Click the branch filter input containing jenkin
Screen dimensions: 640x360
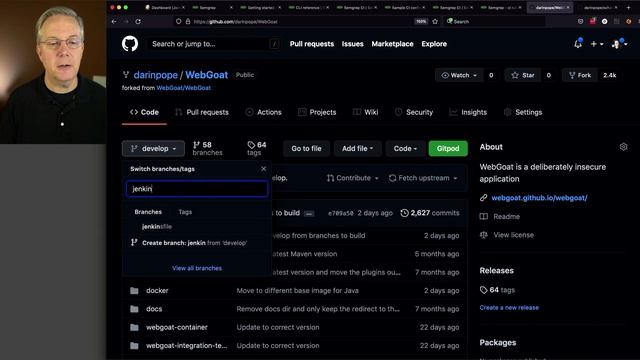(197, 189)
